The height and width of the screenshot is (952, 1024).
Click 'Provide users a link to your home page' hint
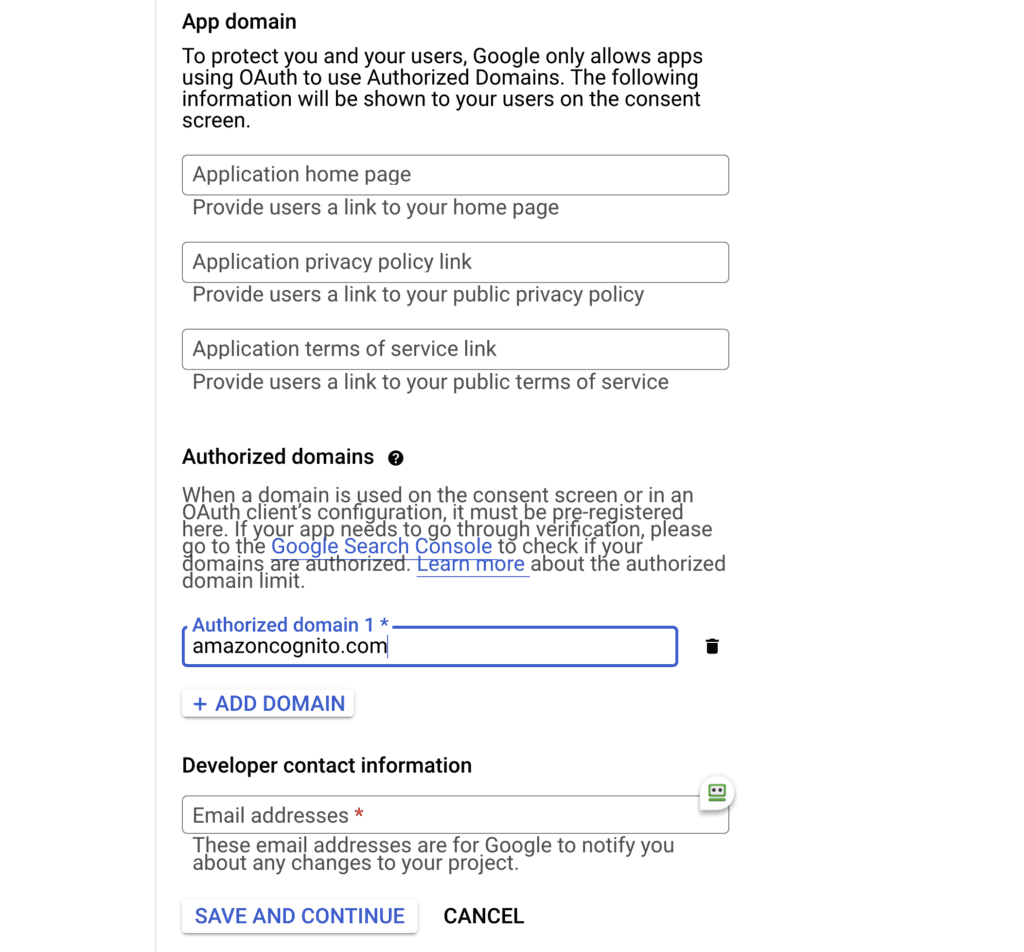click(376, 208)
